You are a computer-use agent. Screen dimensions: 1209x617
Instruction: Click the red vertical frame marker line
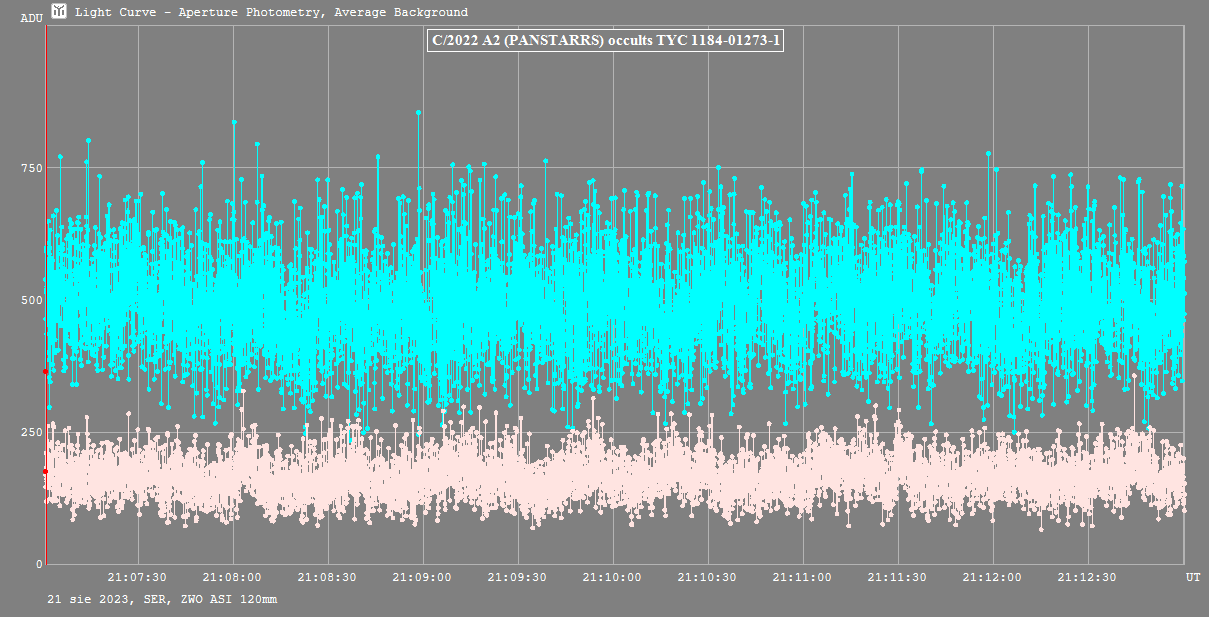(x=45, y=295)
